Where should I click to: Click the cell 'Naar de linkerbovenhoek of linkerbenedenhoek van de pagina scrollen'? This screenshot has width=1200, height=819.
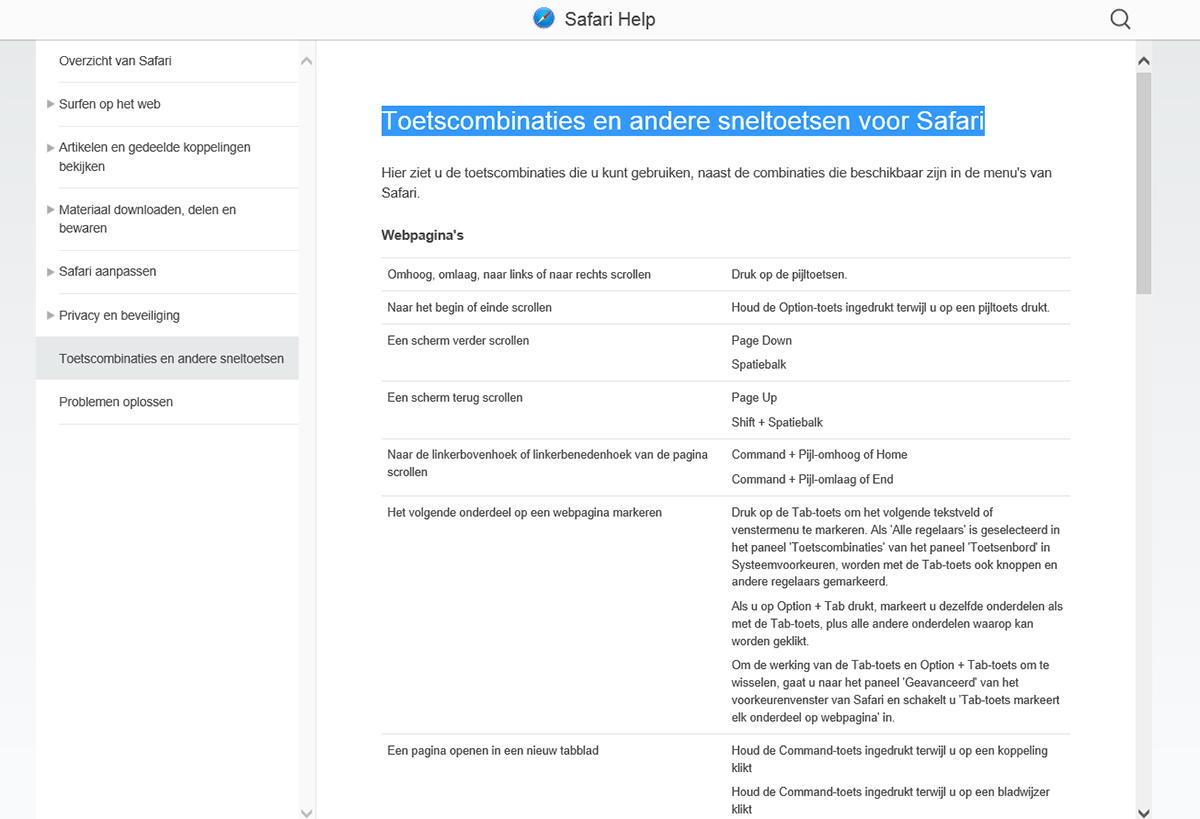point(548,463)
